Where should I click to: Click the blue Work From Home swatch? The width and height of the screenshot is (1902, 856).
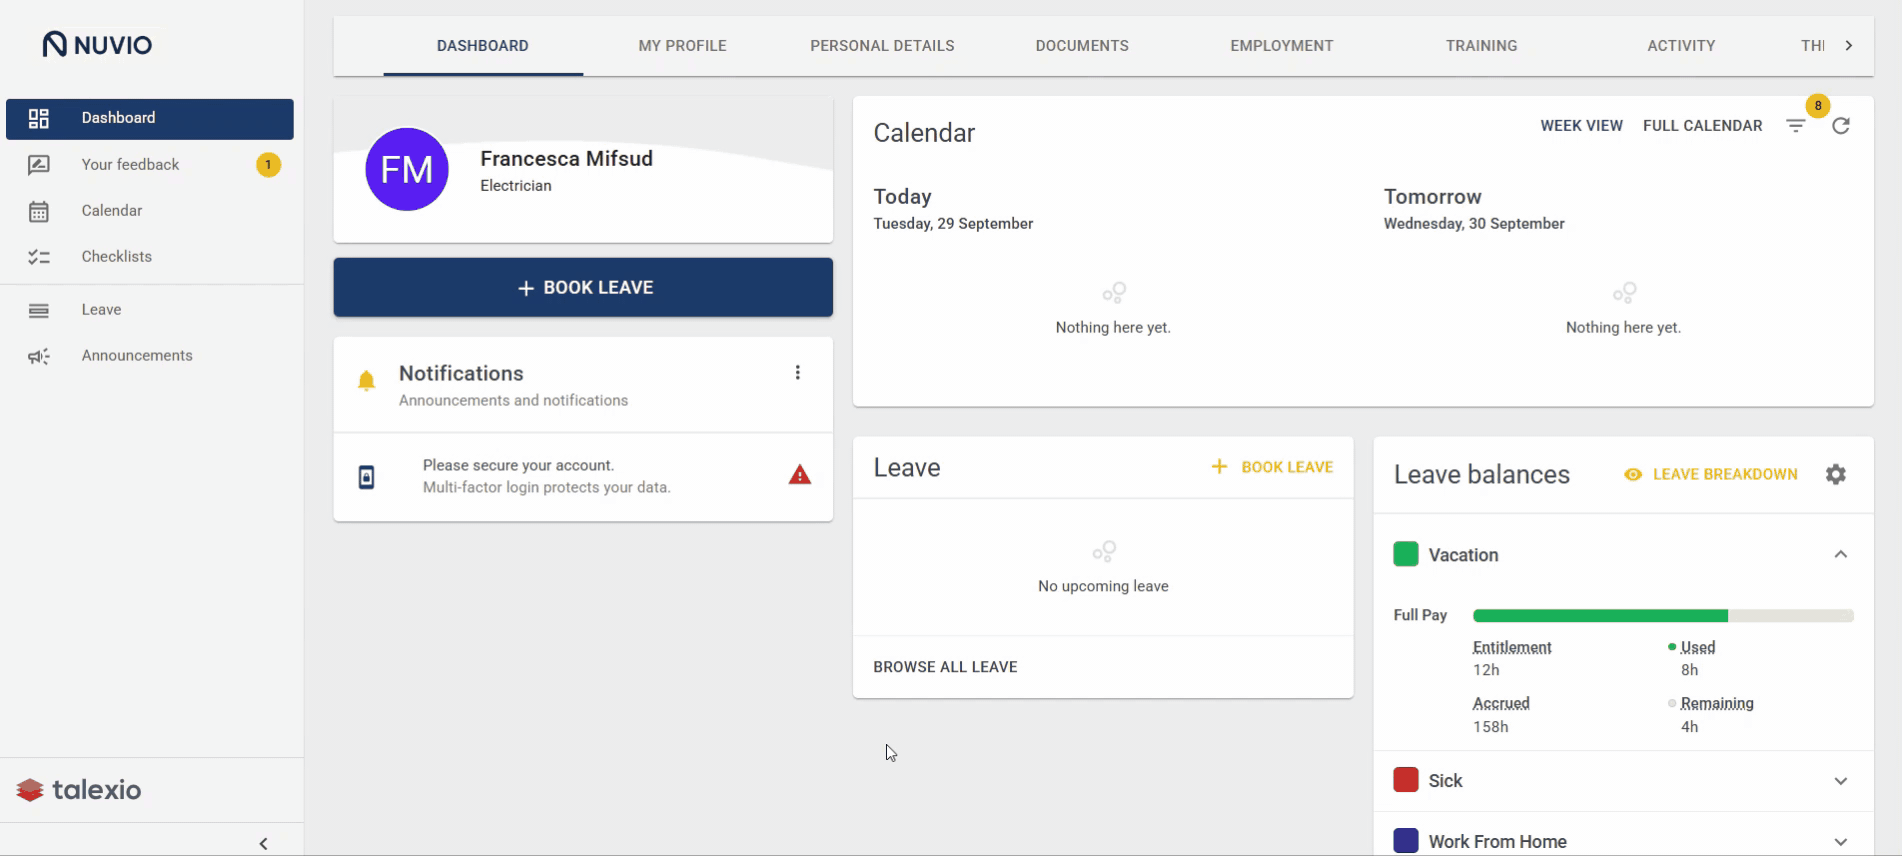point(1406,841)
